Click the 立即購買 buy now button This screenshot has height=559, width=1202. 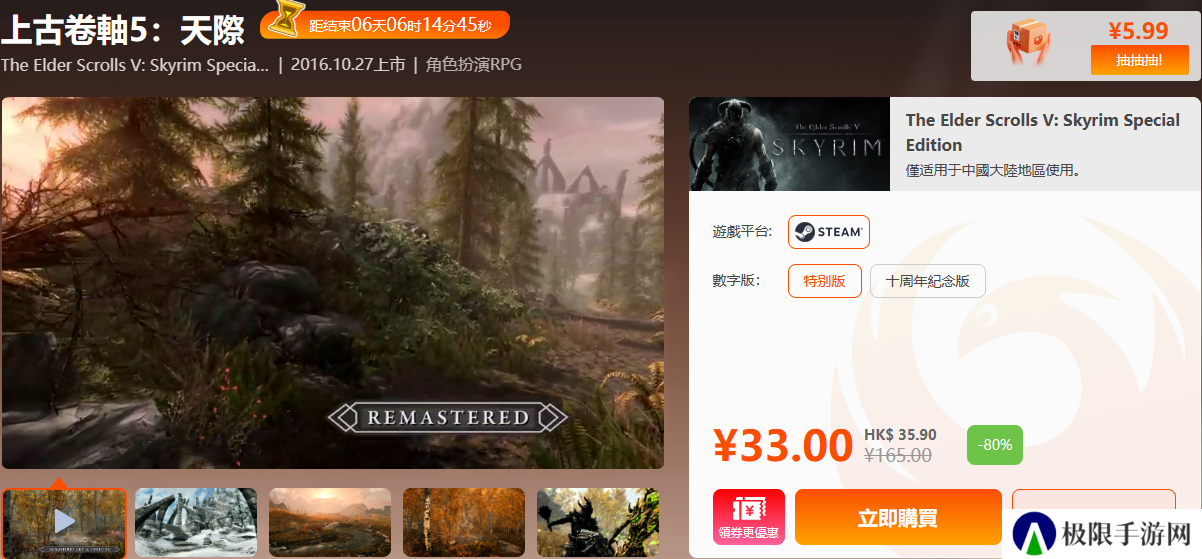(898, 518)
